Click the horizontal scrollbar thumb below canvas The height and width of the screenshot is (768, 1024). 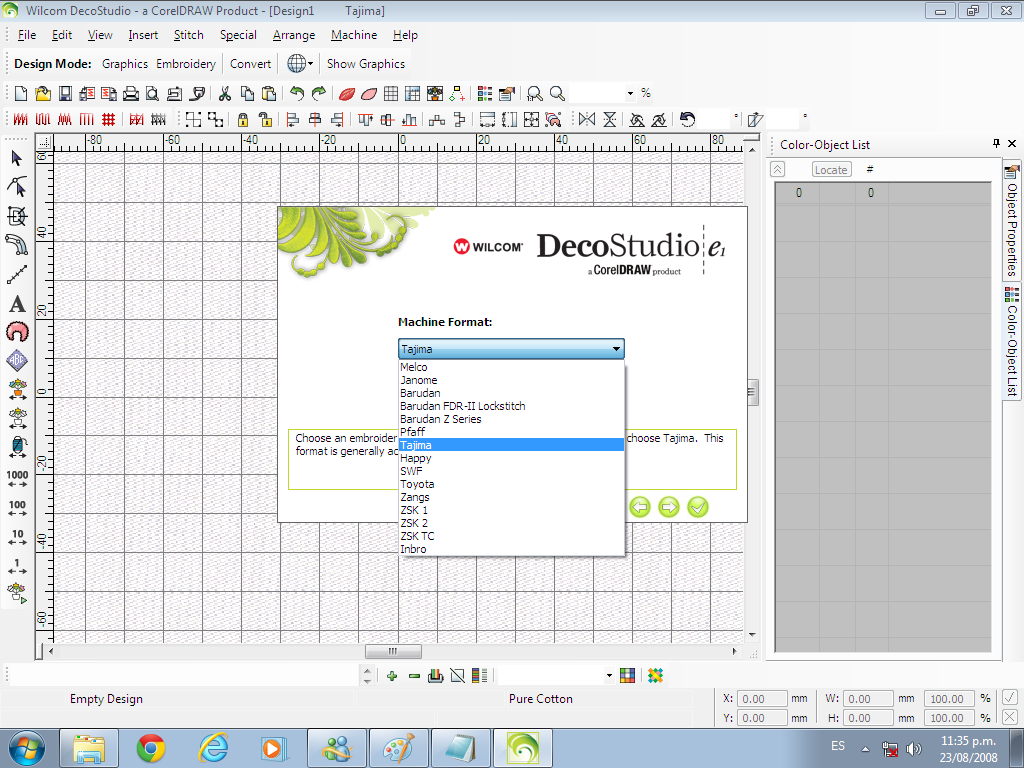click(x=393, y=651)
